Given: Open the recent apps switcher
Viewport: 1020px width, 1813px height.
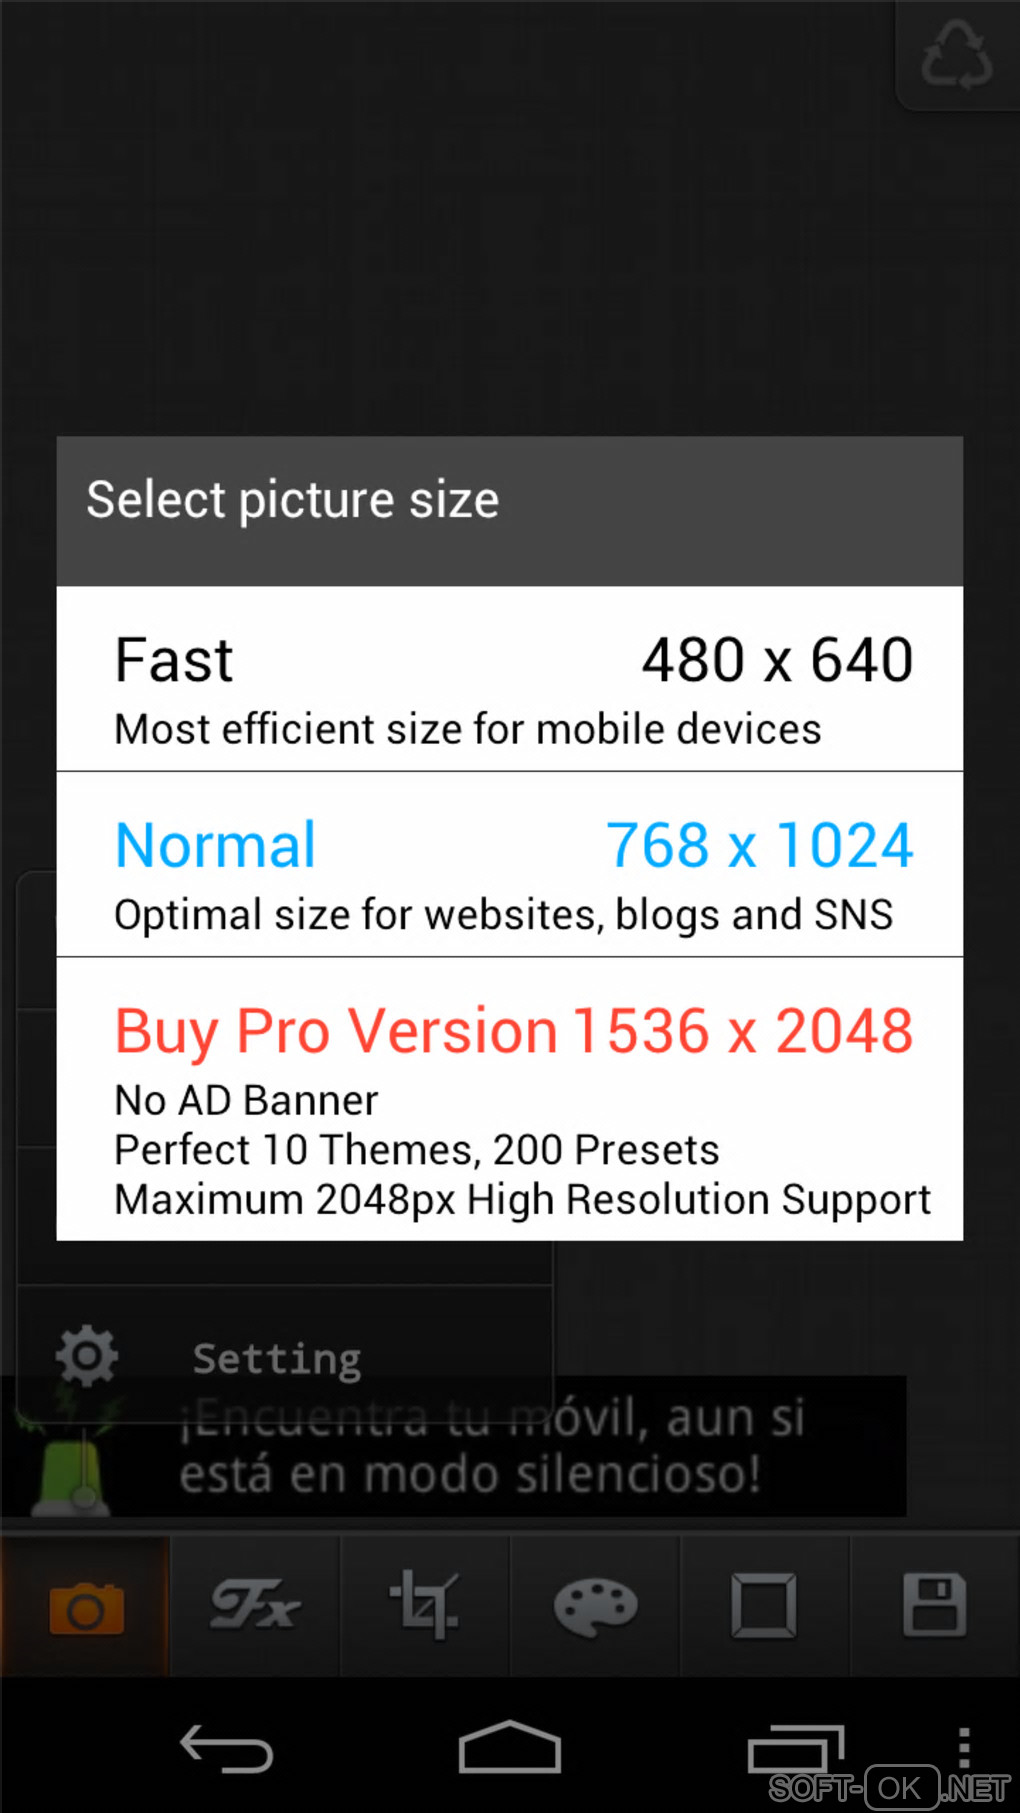Looking at the screenshot, I should [x=795, y=1750].
